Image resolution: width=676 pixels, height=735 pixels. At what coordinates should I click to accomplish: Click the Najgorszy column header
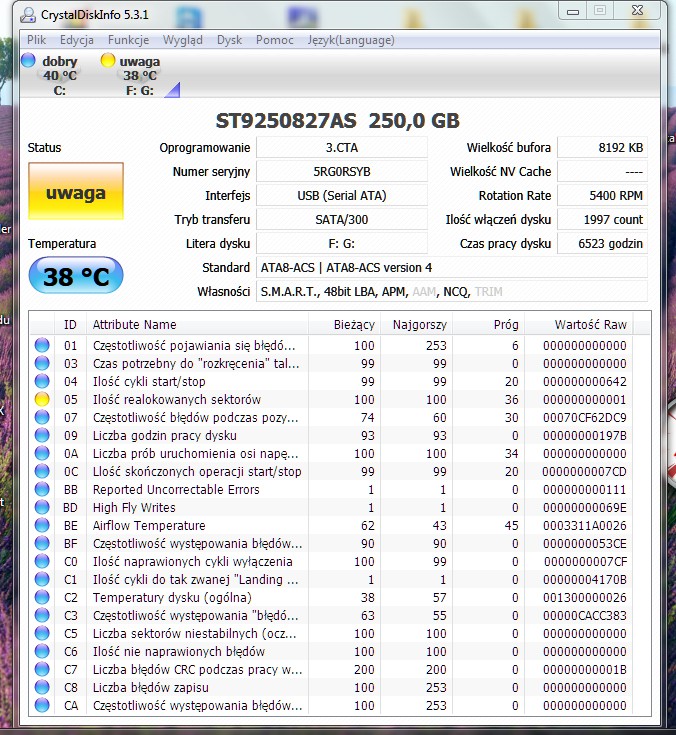(416, 324)
